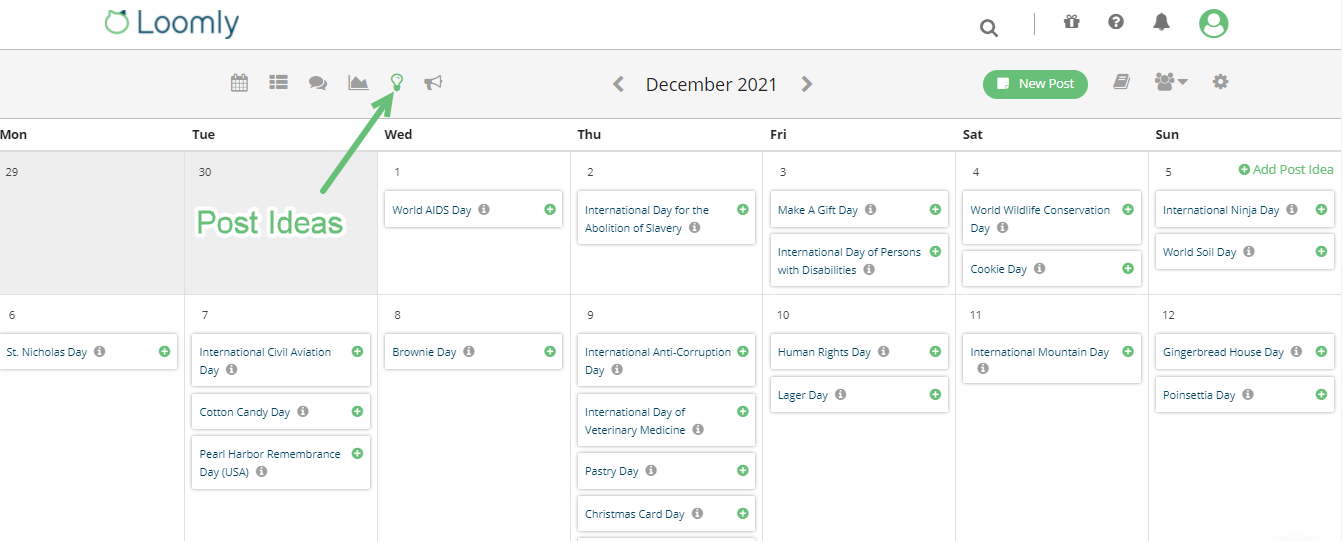Open the calendar view icon
This screenshot has width=1342, height=541.
pyautogui.click(x=239, y=83)
